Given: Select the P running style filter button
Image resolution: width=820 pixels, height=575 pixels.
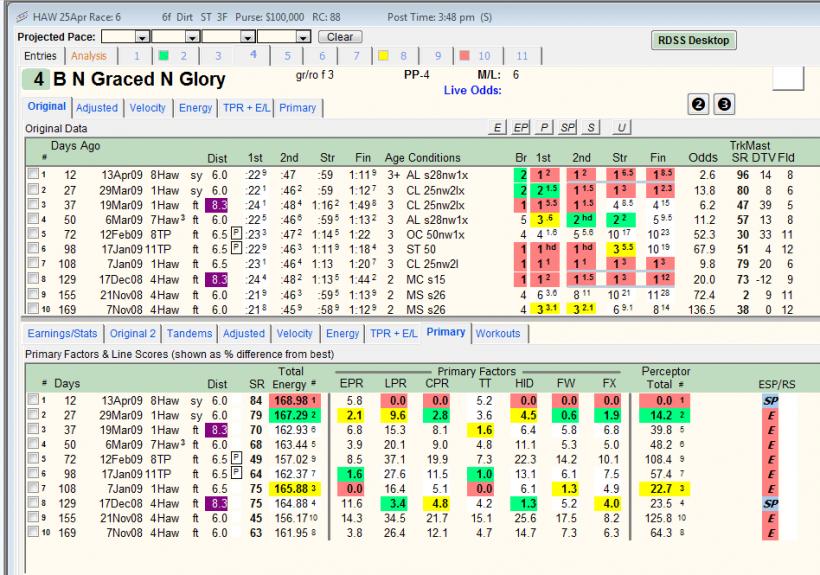Looking at the screenshot, I should click(x=544, y=127).
